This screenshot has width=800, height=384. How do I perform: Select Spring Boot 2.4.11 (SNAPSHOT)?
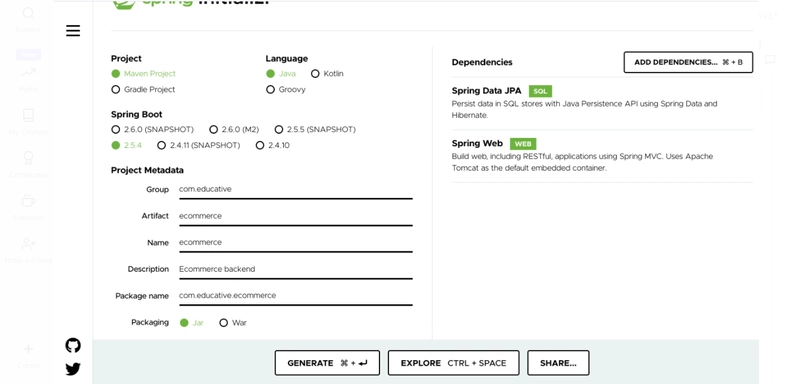point(162,145)
